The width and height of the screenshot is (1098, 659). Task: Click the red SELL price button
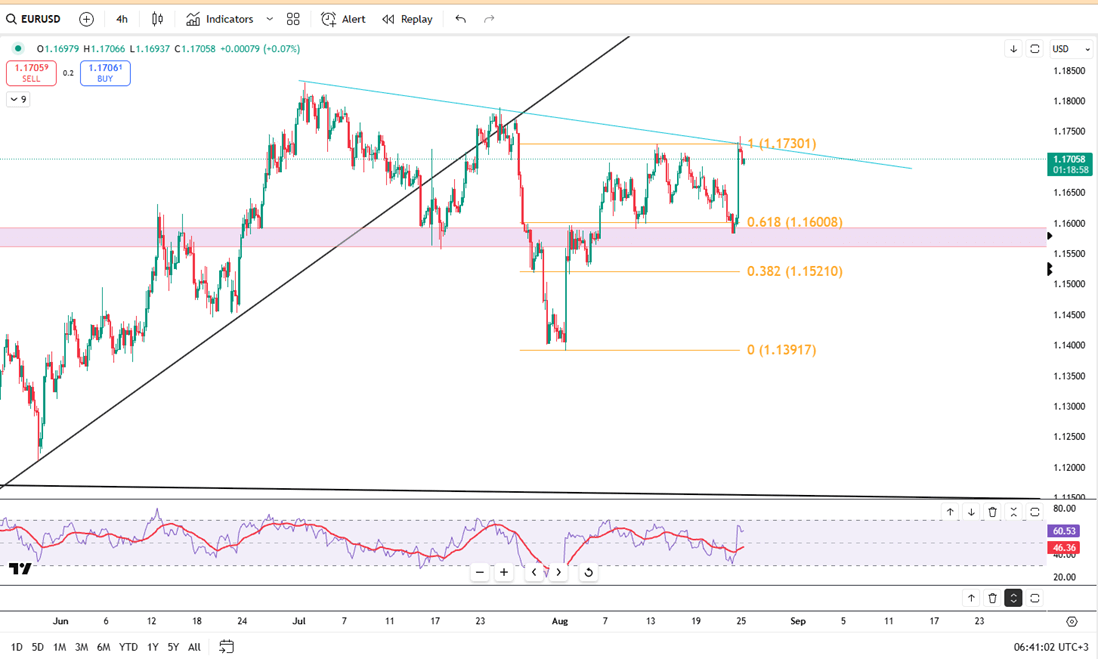click(31, 73)
